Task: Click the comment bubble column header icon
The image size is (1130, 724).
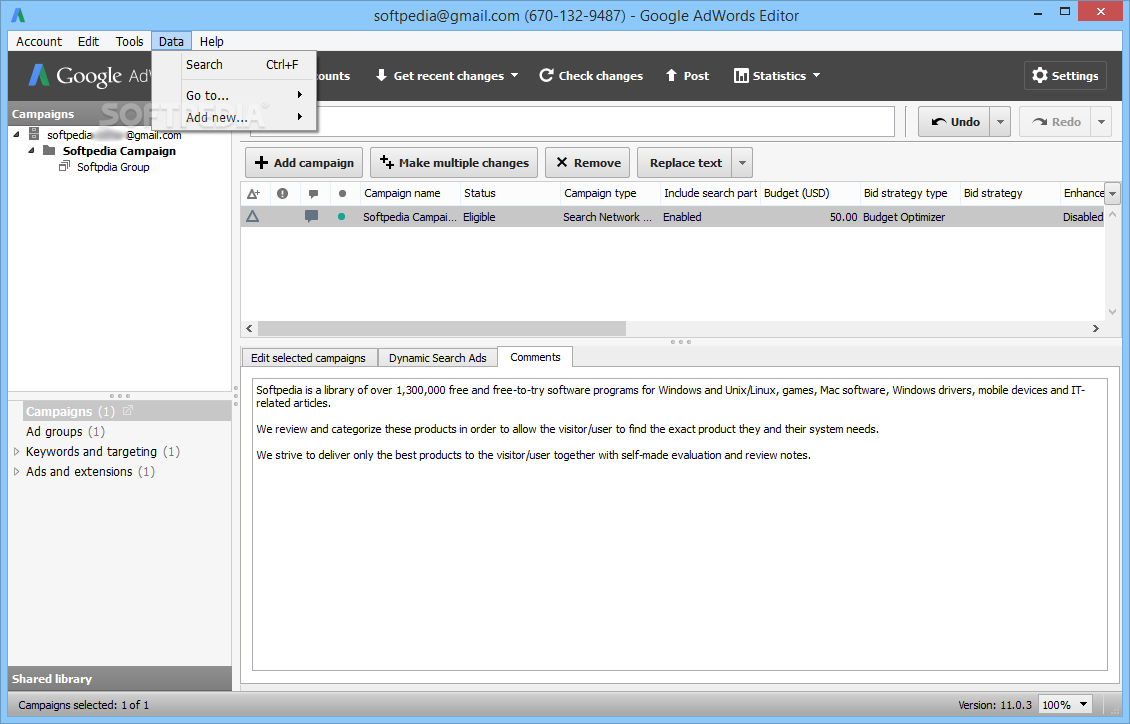Action: pos(313,194)
